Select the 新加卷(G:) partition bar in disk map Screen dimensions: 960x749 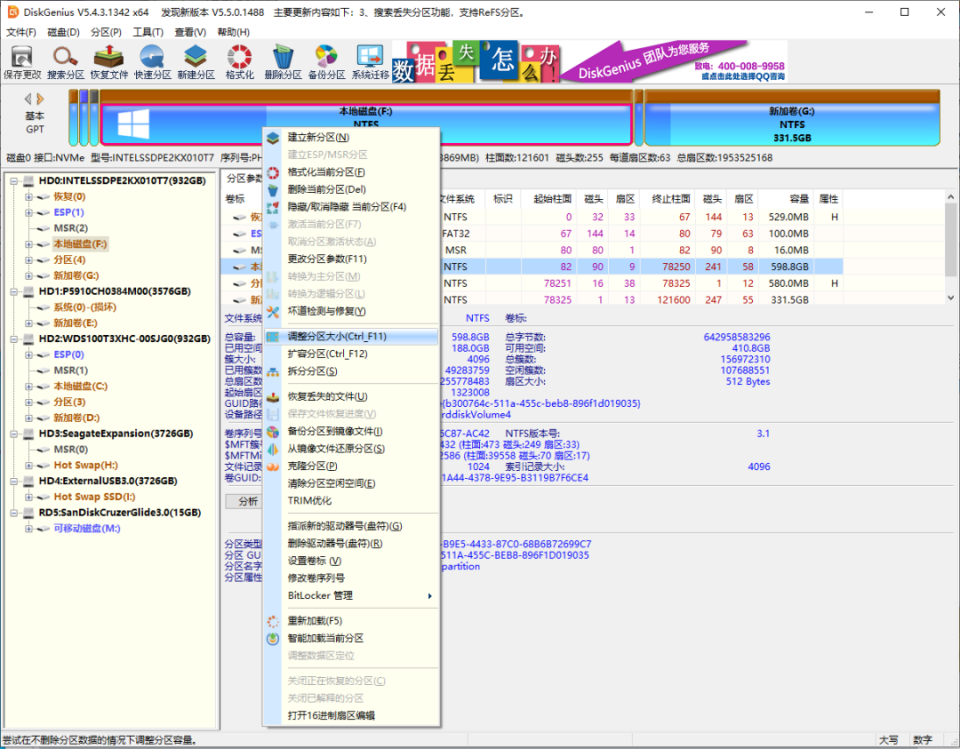[792, 124]
